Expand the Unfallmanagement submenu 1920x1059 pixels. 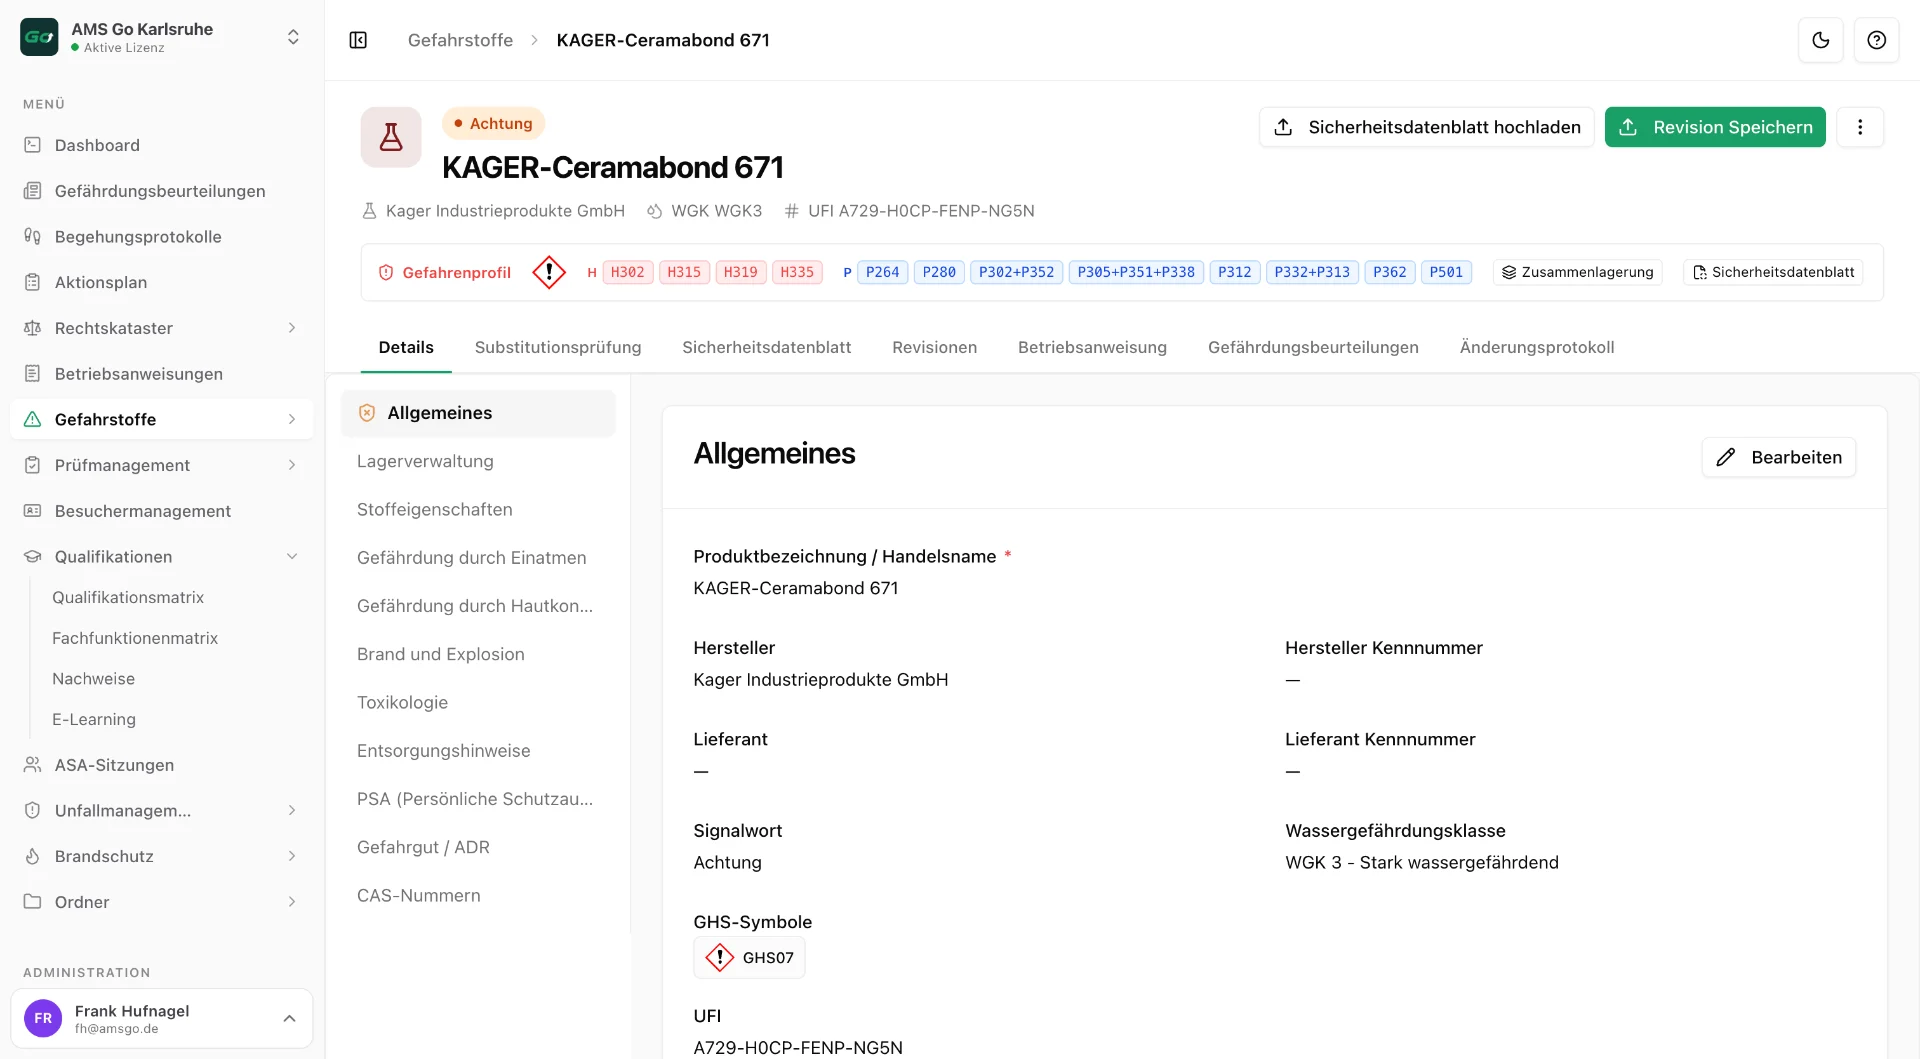coord(292,810)
